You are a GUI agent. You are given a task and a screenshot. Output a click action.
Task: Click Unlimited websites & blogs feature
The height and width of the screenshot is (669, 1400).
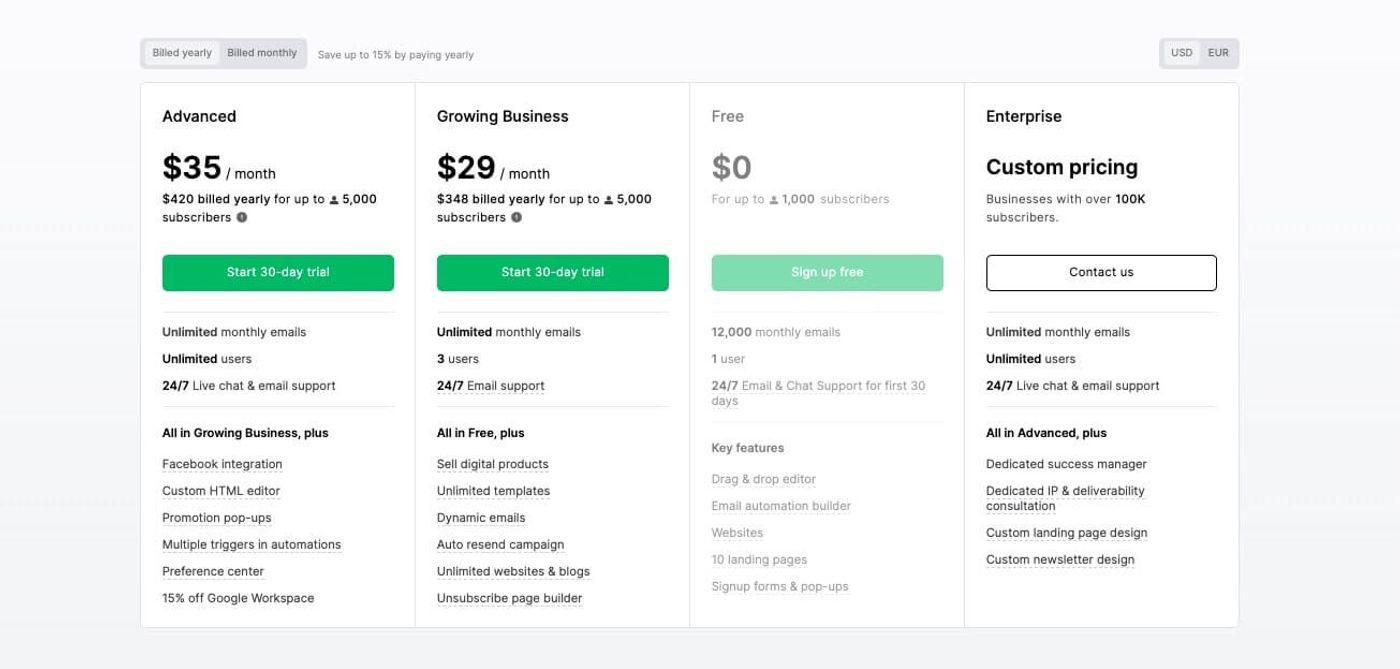[513, 572]
